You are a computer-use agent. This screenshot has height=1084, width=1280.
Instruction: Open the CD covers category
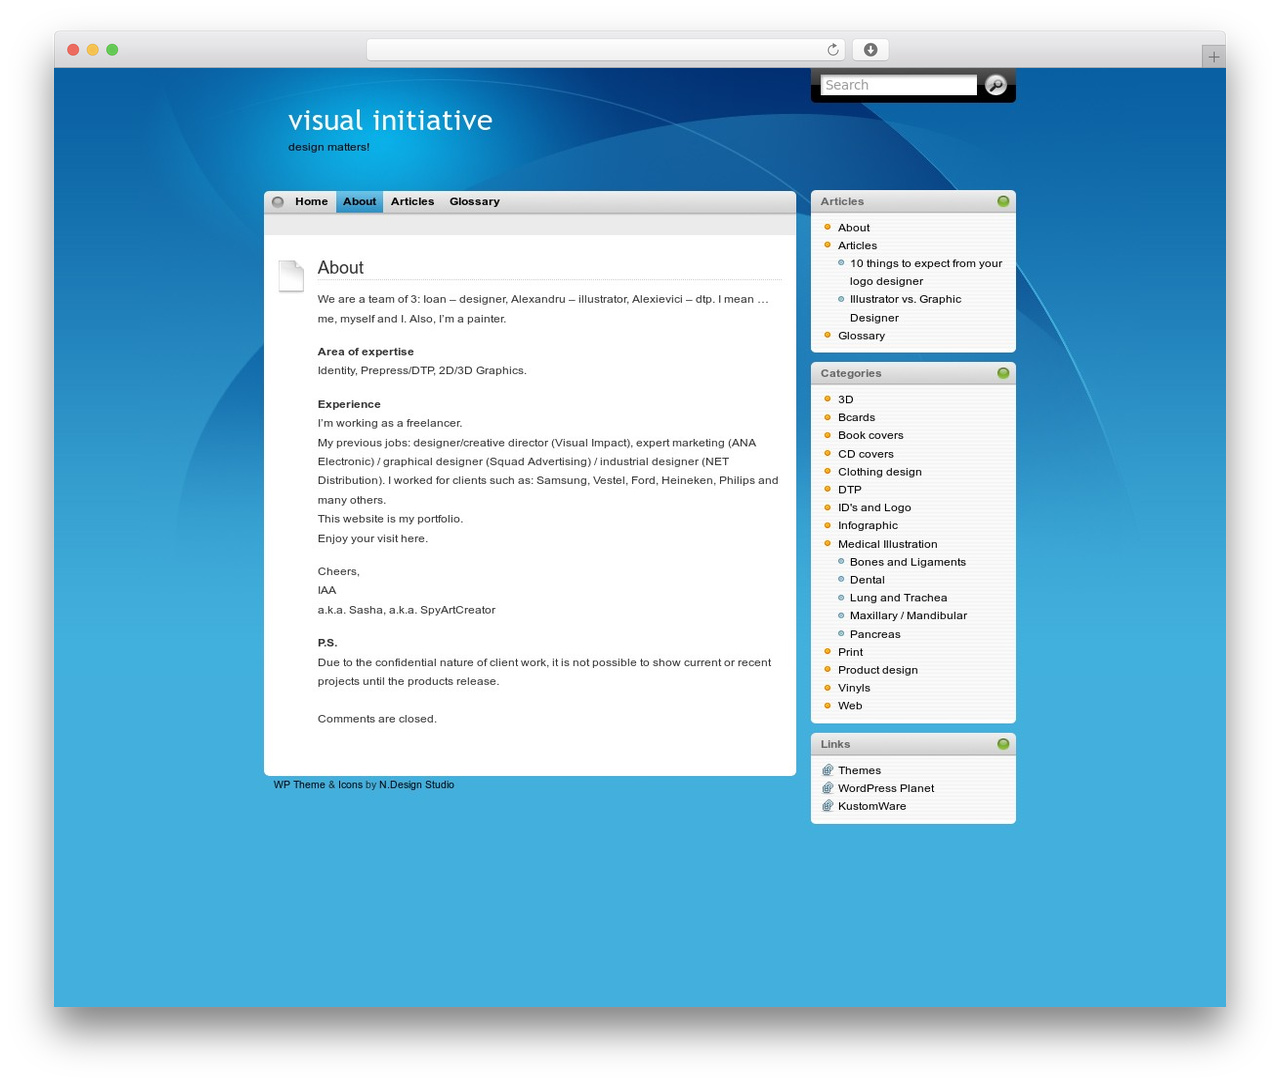pyautogui.click(x=865, y=454)
